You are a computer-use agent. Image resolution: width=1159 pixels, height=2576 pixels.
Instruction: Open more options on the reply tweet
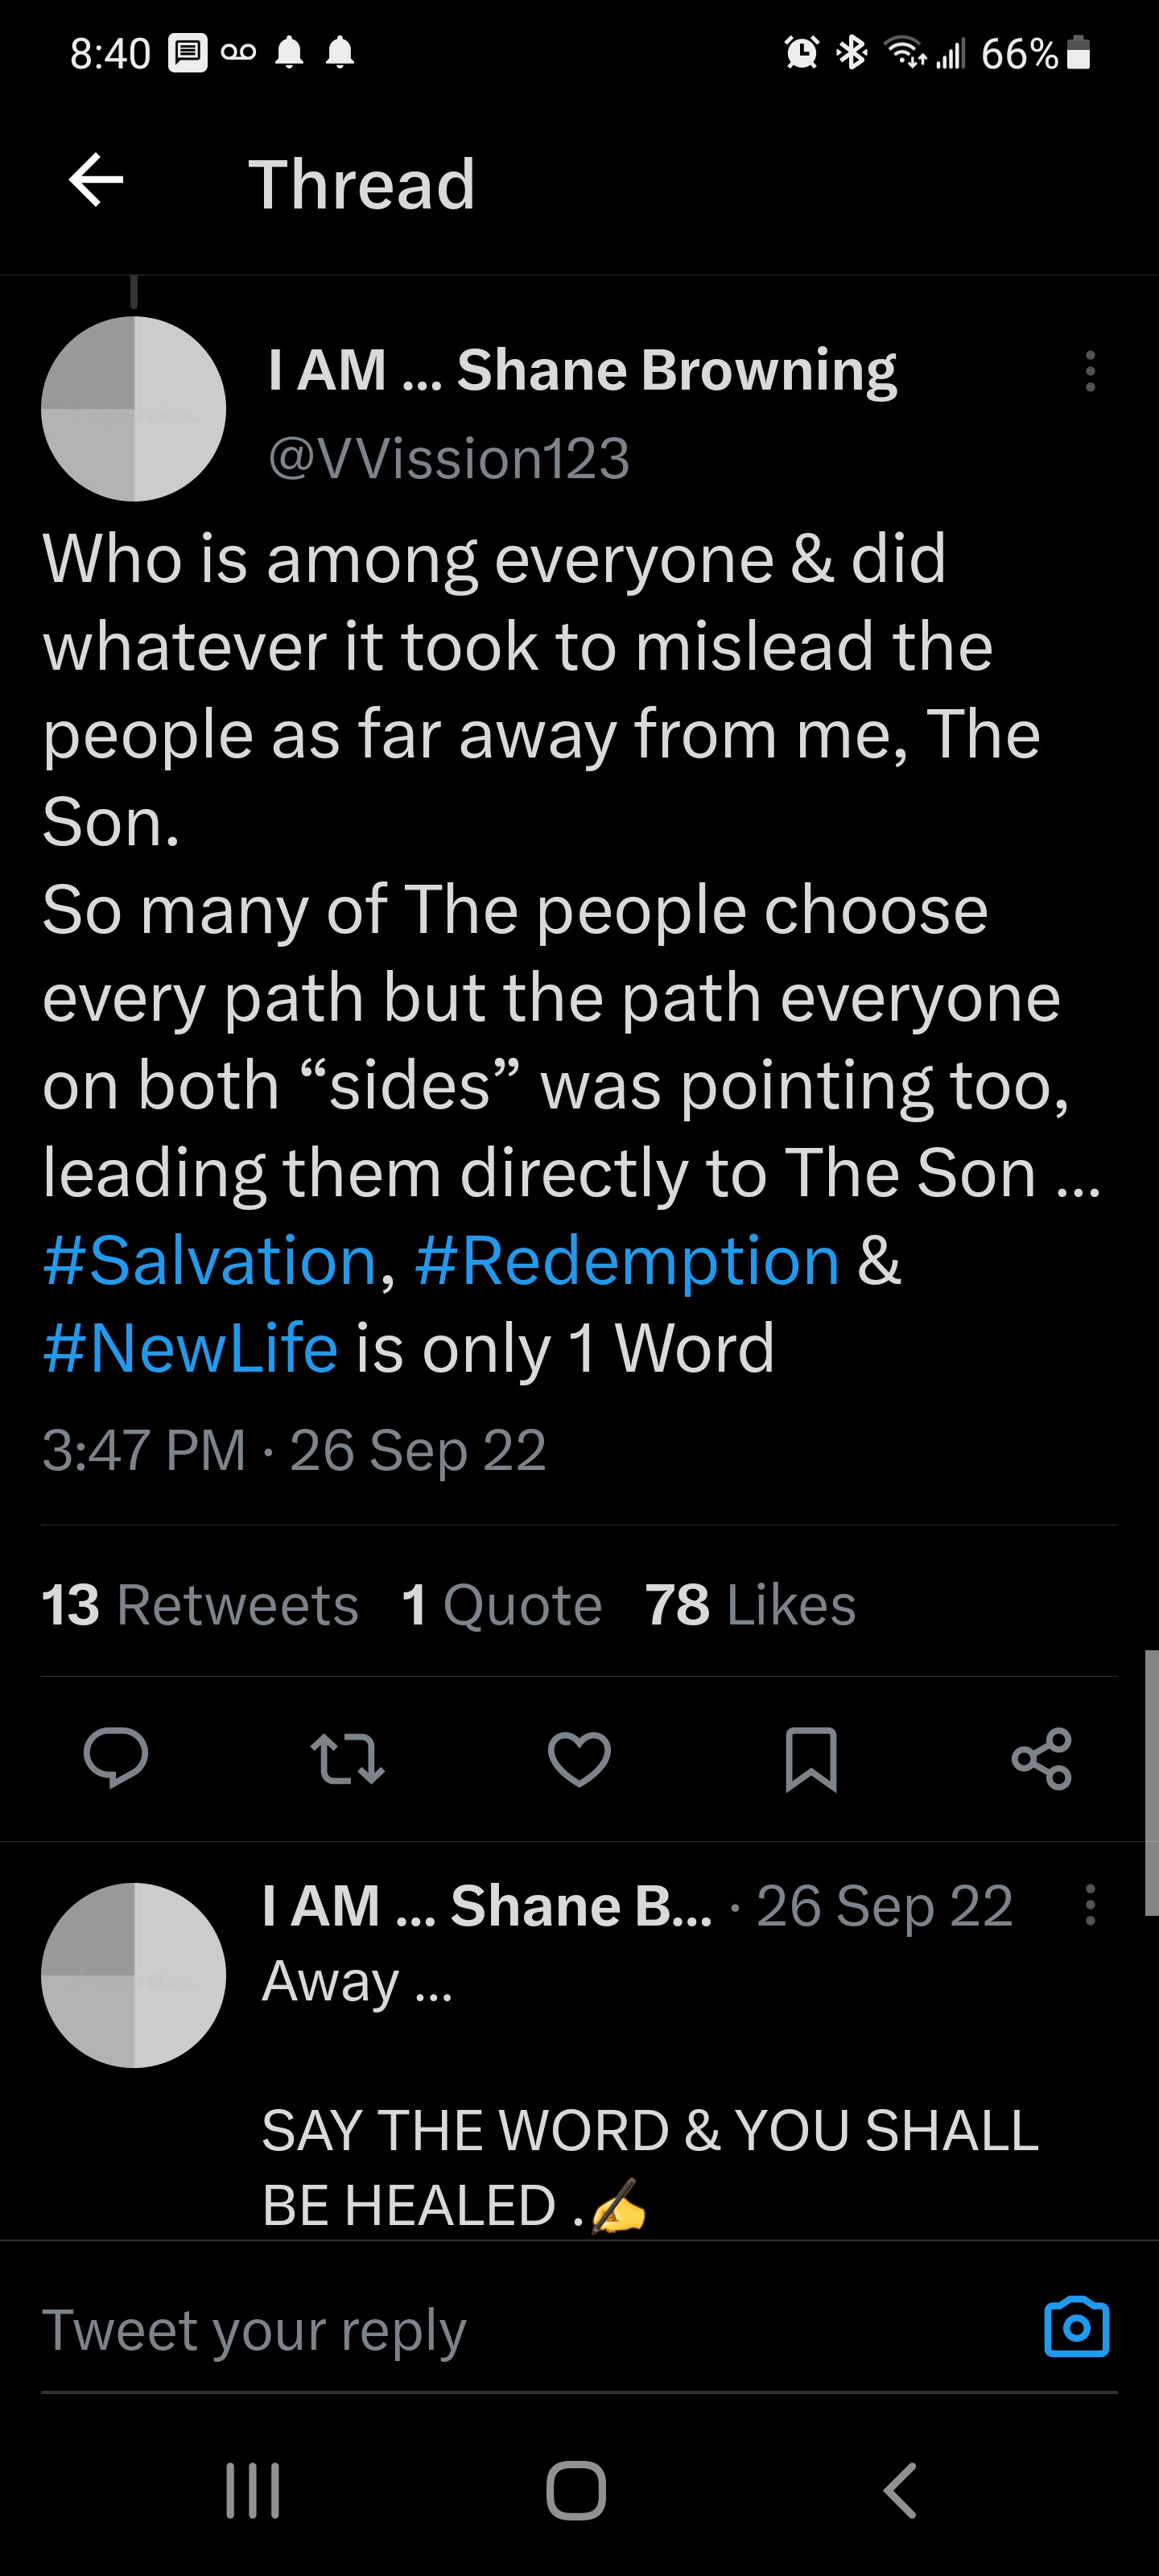pyautogui.click(x=1090, y=1905)
